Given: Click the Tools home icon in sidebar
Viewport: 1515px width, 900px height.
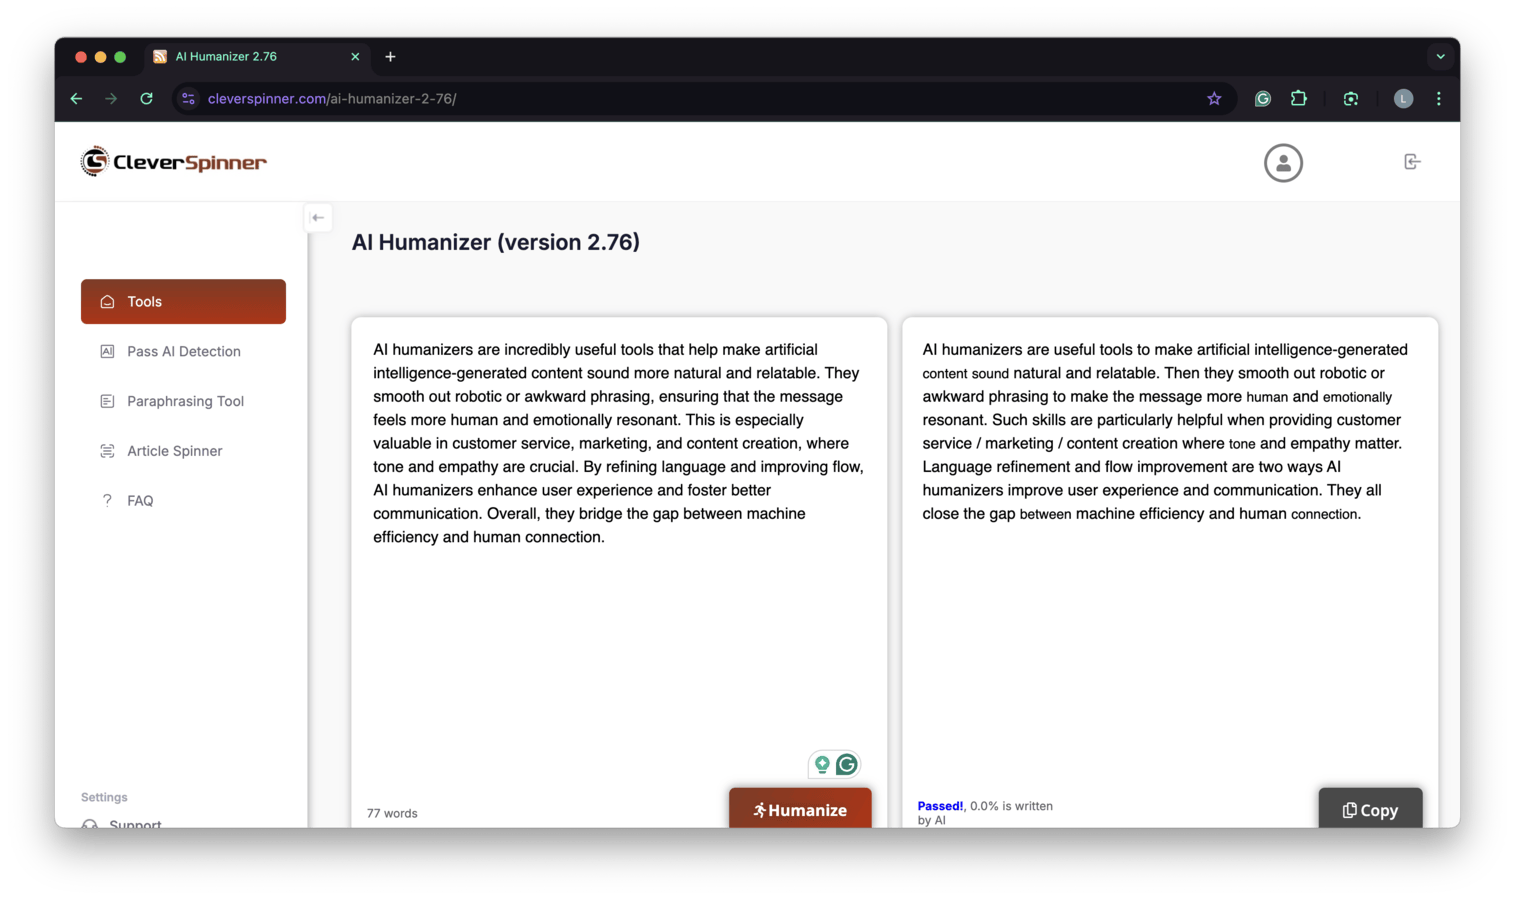Looking at the screenshot, I should click(107, 301).
